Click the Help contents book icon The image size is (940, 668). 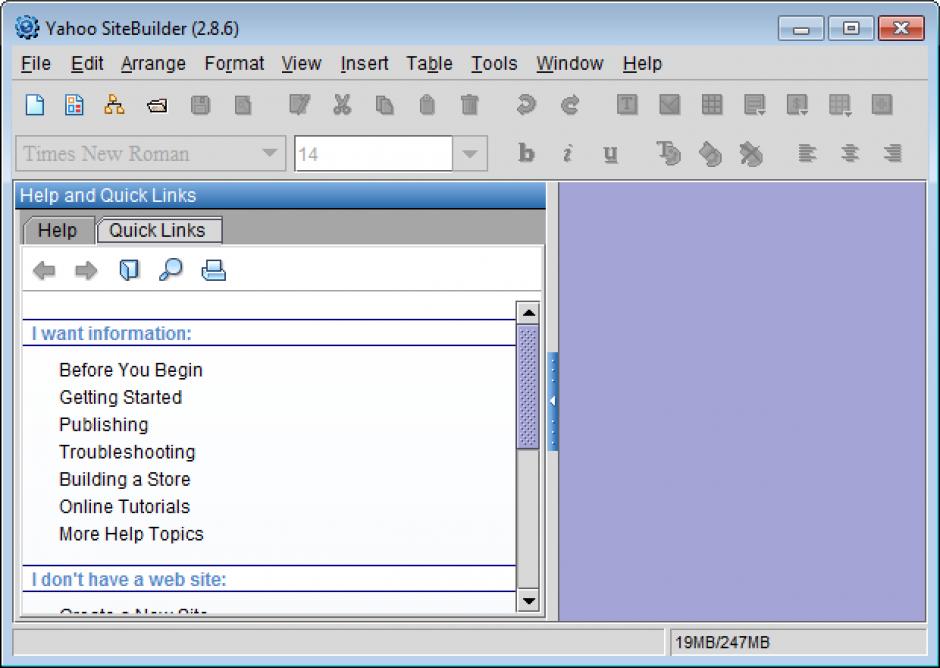(129, 270)
